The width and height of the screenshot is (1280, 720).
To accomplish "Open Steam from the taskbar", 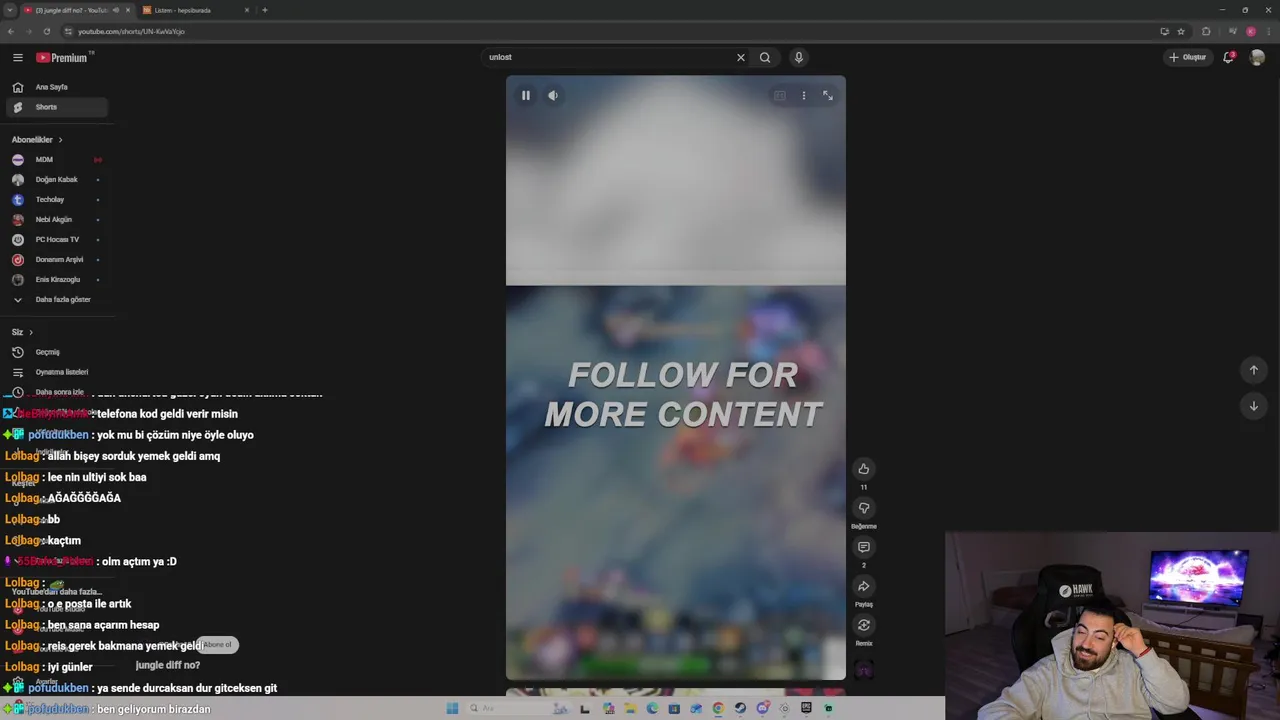I will click(740, 708).
